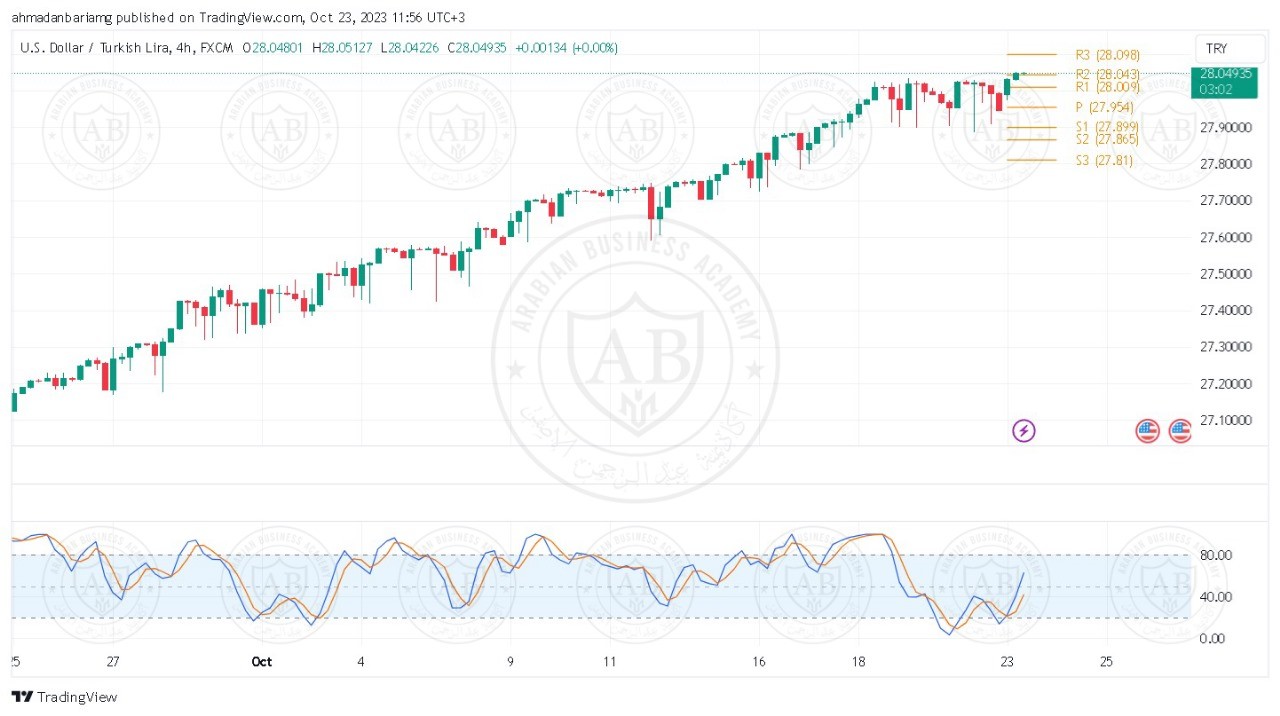Screen dimensions: 1280x716
Task: Select the S3 (27.81) pivot level label
Action: [x=1104, y=160]
